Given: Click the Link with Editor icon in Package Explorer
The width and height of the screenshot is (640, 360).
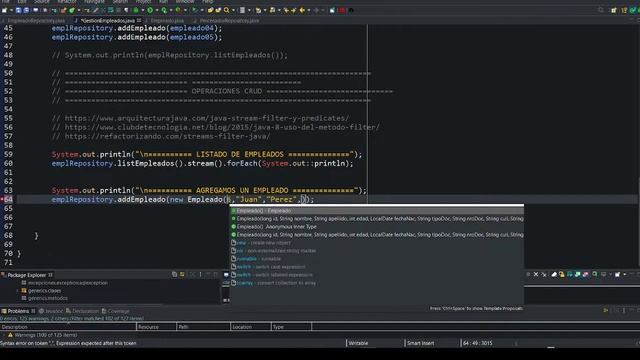Looking at the screenshot, I should tap(182, 275).
